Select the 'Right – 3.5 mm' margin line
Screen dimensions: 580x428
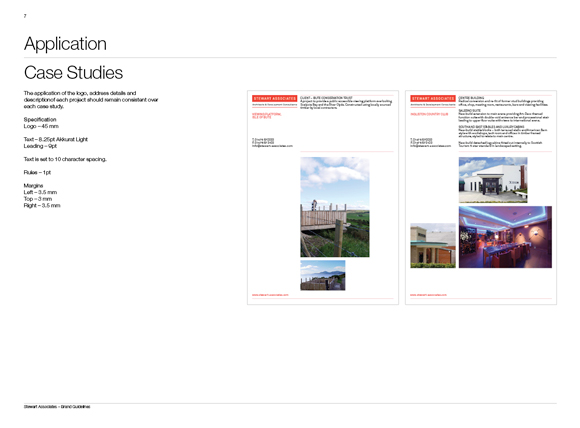pyautogui.click(x=42, y=205)
